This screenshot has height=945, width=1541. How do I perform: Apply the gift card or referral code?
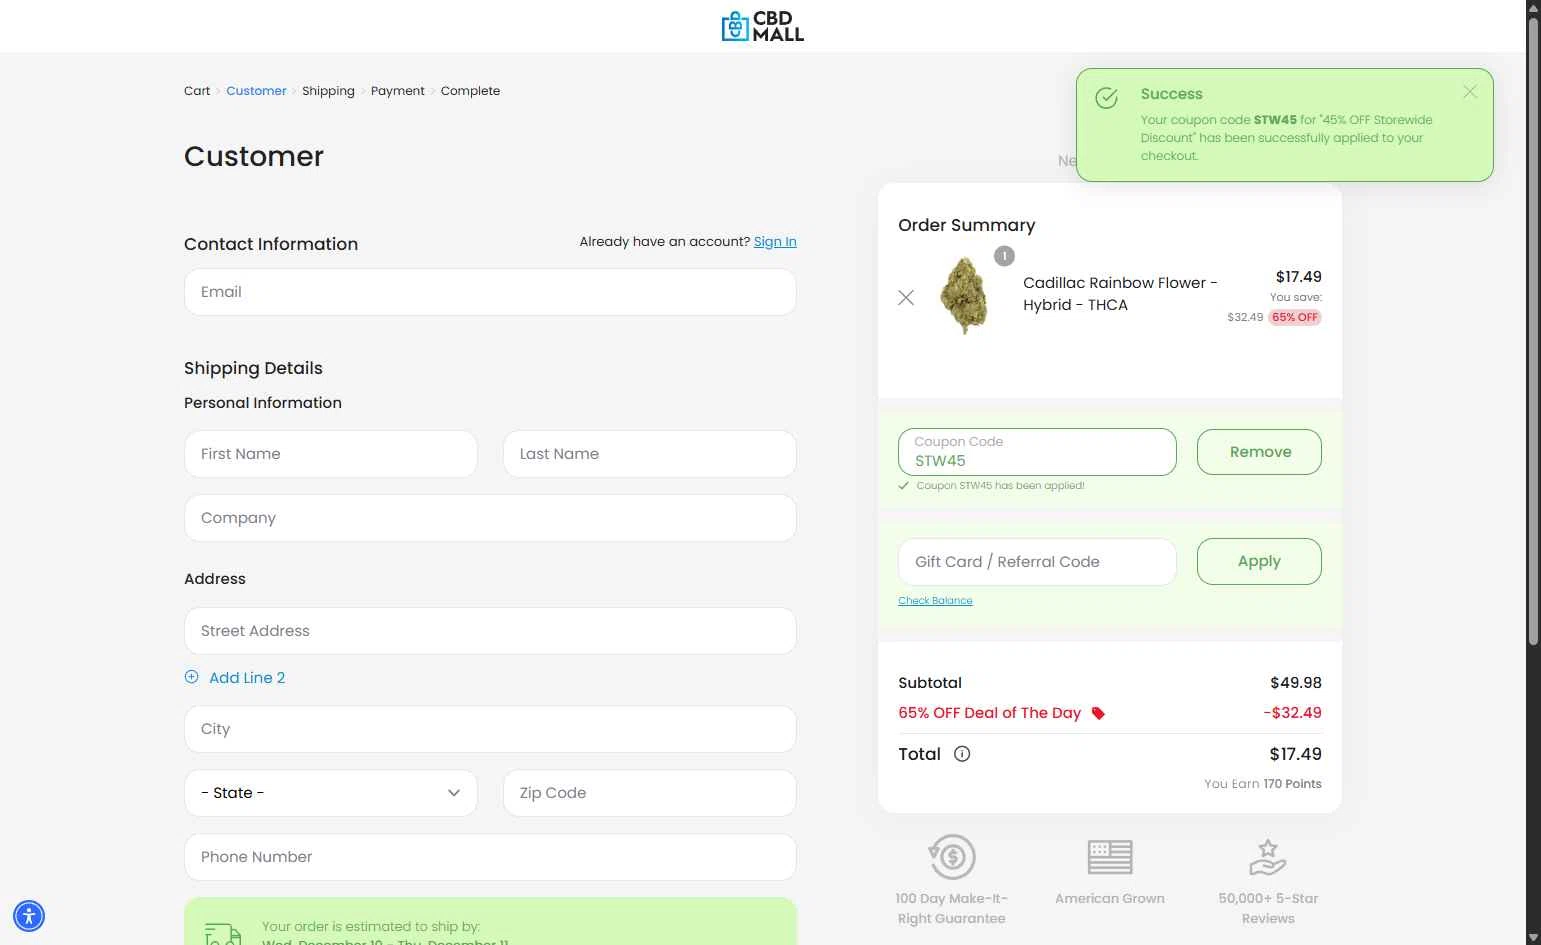point(1259,561)
